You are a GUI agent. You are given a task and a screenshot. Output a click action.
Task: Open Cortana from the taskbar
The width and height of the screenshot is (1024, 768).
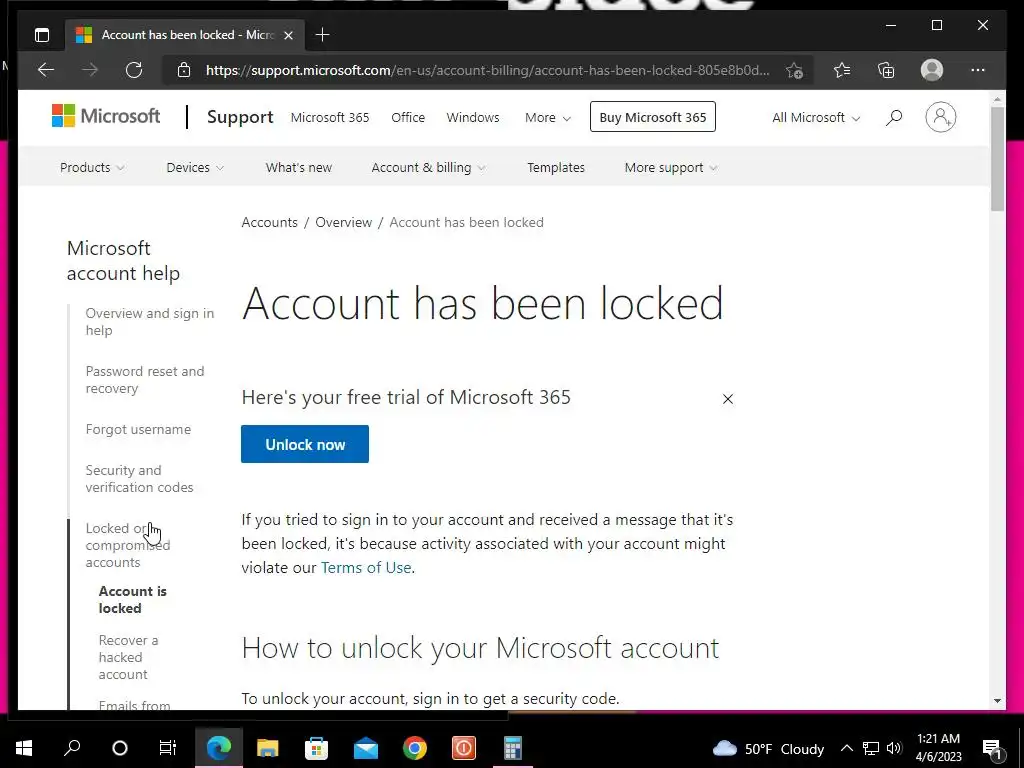pyautogui.click(x=120, y=748)
